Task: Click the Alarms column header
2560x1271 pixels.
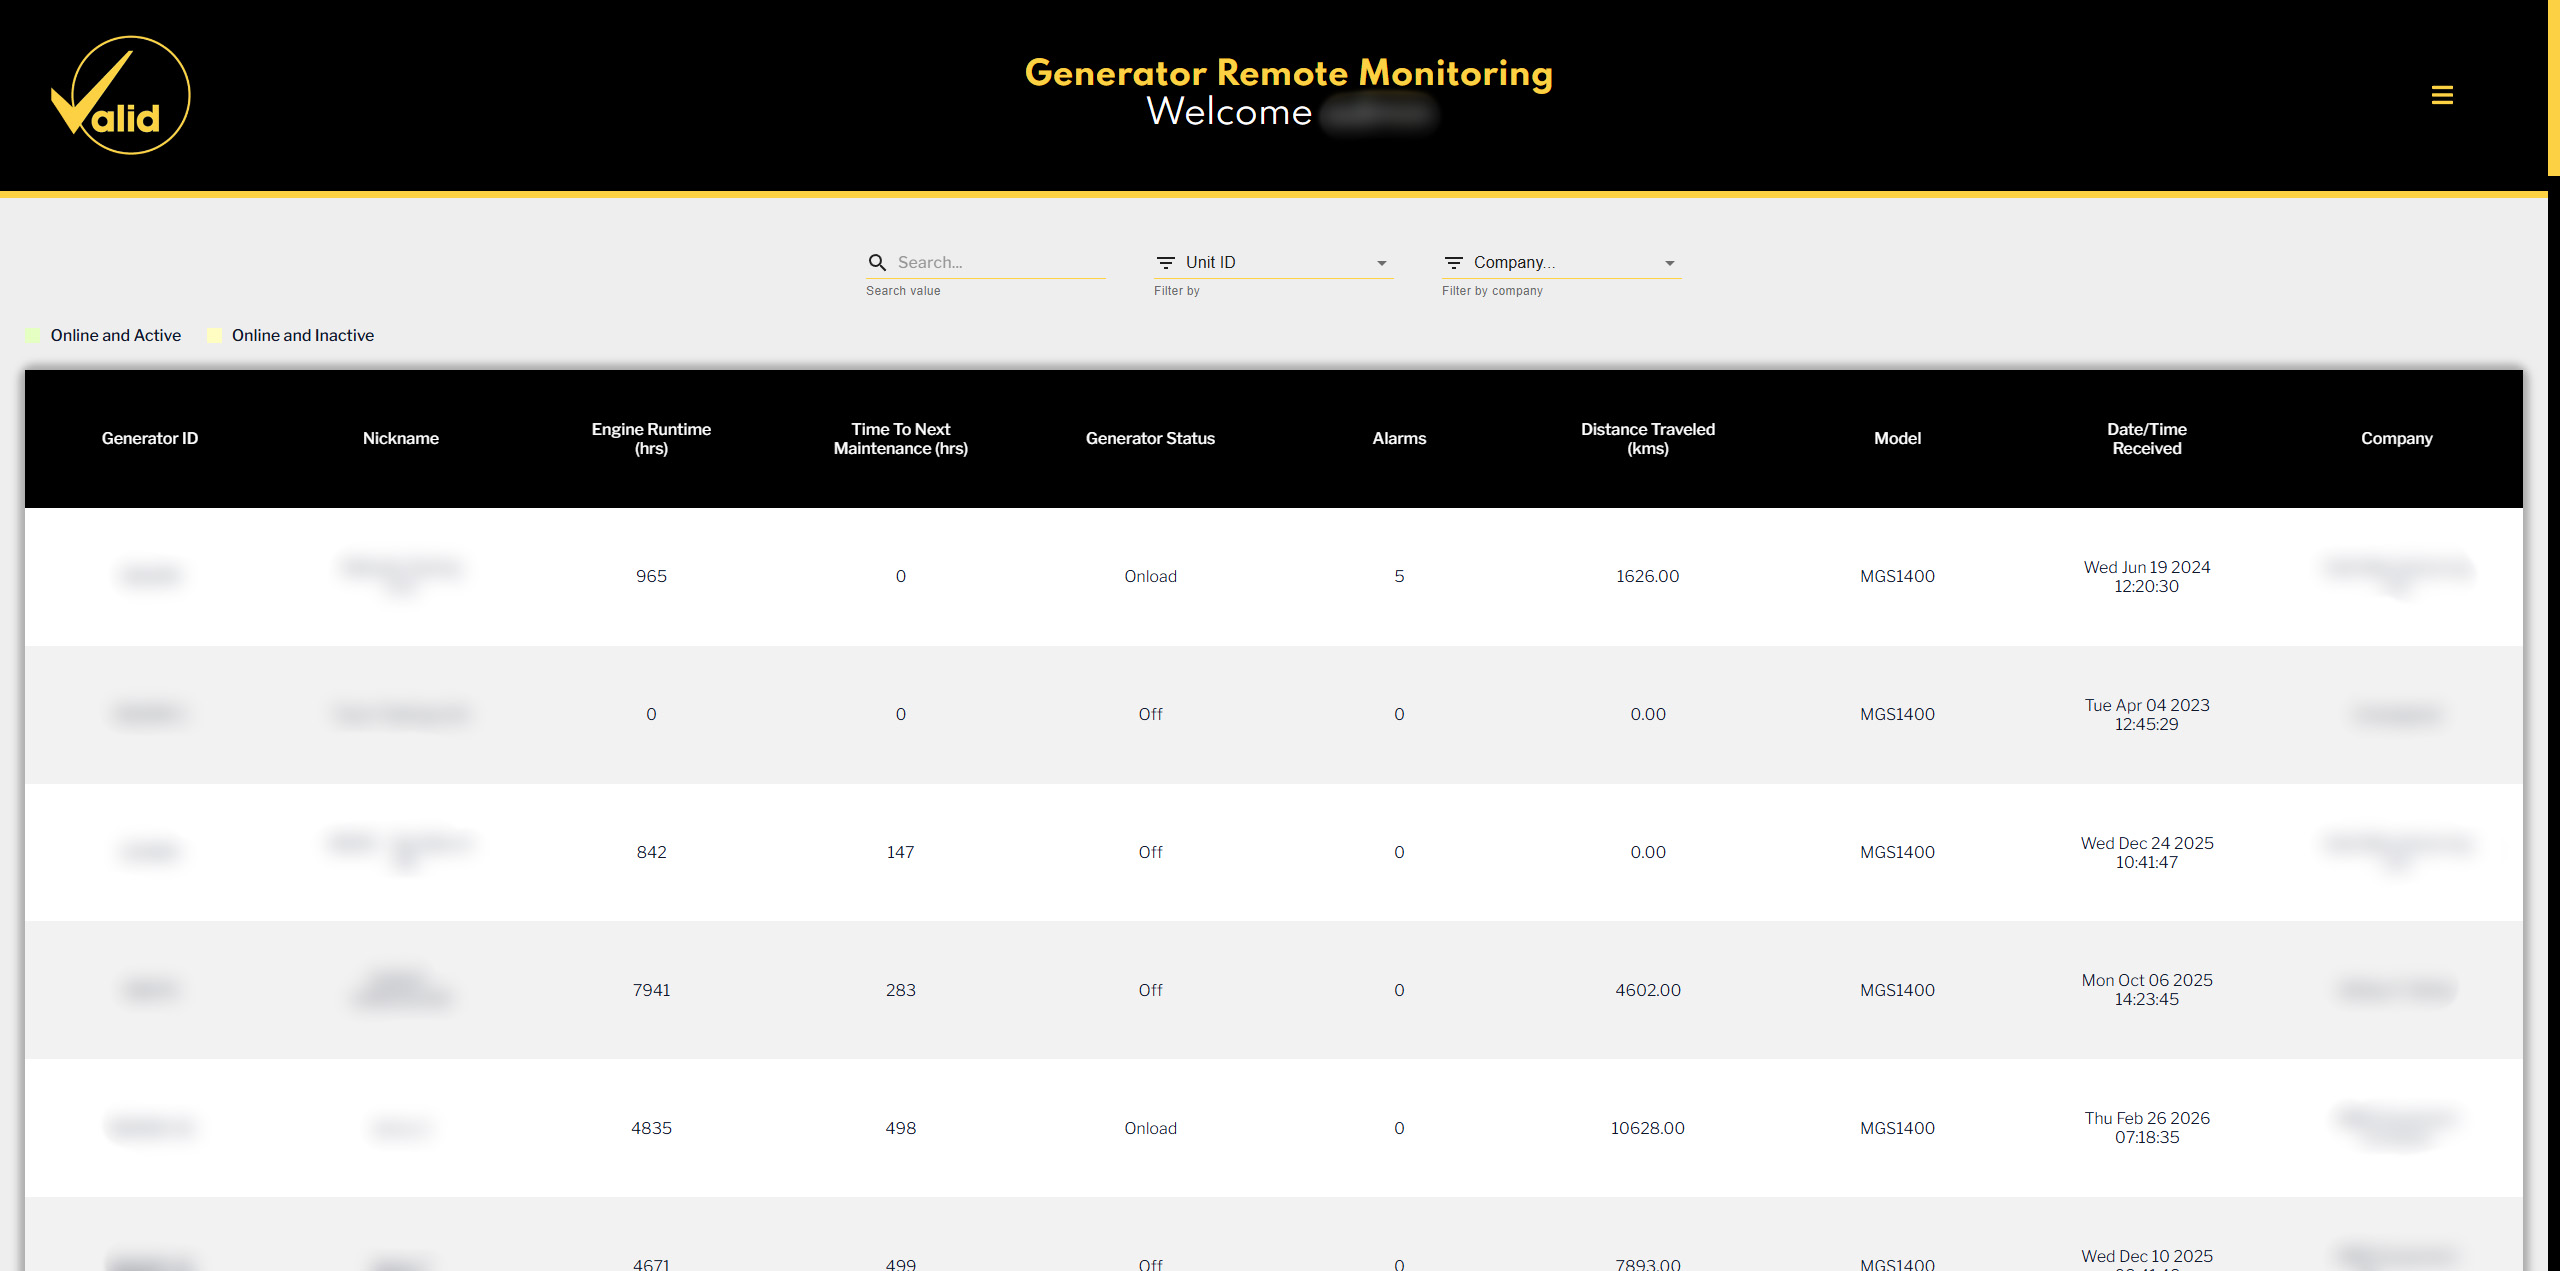Action: click(x=1399, y=438)
